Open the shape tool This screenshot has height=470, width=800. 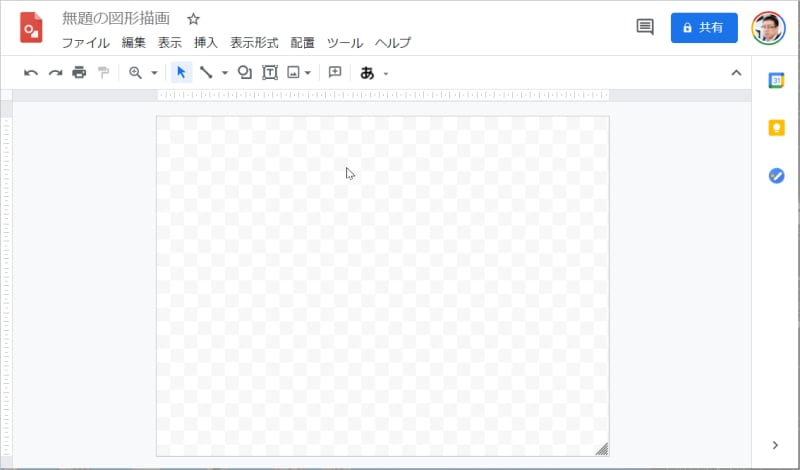pyautogui.click(x=245, y=72)
